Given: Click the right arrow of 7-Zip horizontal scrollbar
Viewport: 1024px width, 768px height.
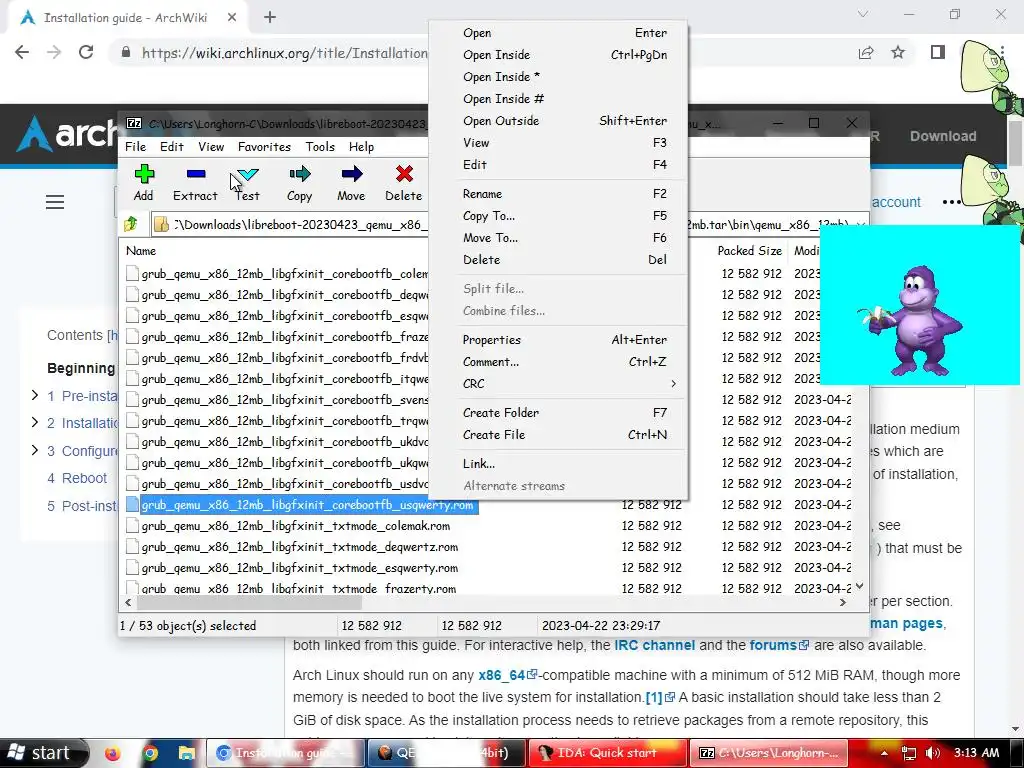Looking at the screenshot, I should pyautogui.click(x=842, y=602).
